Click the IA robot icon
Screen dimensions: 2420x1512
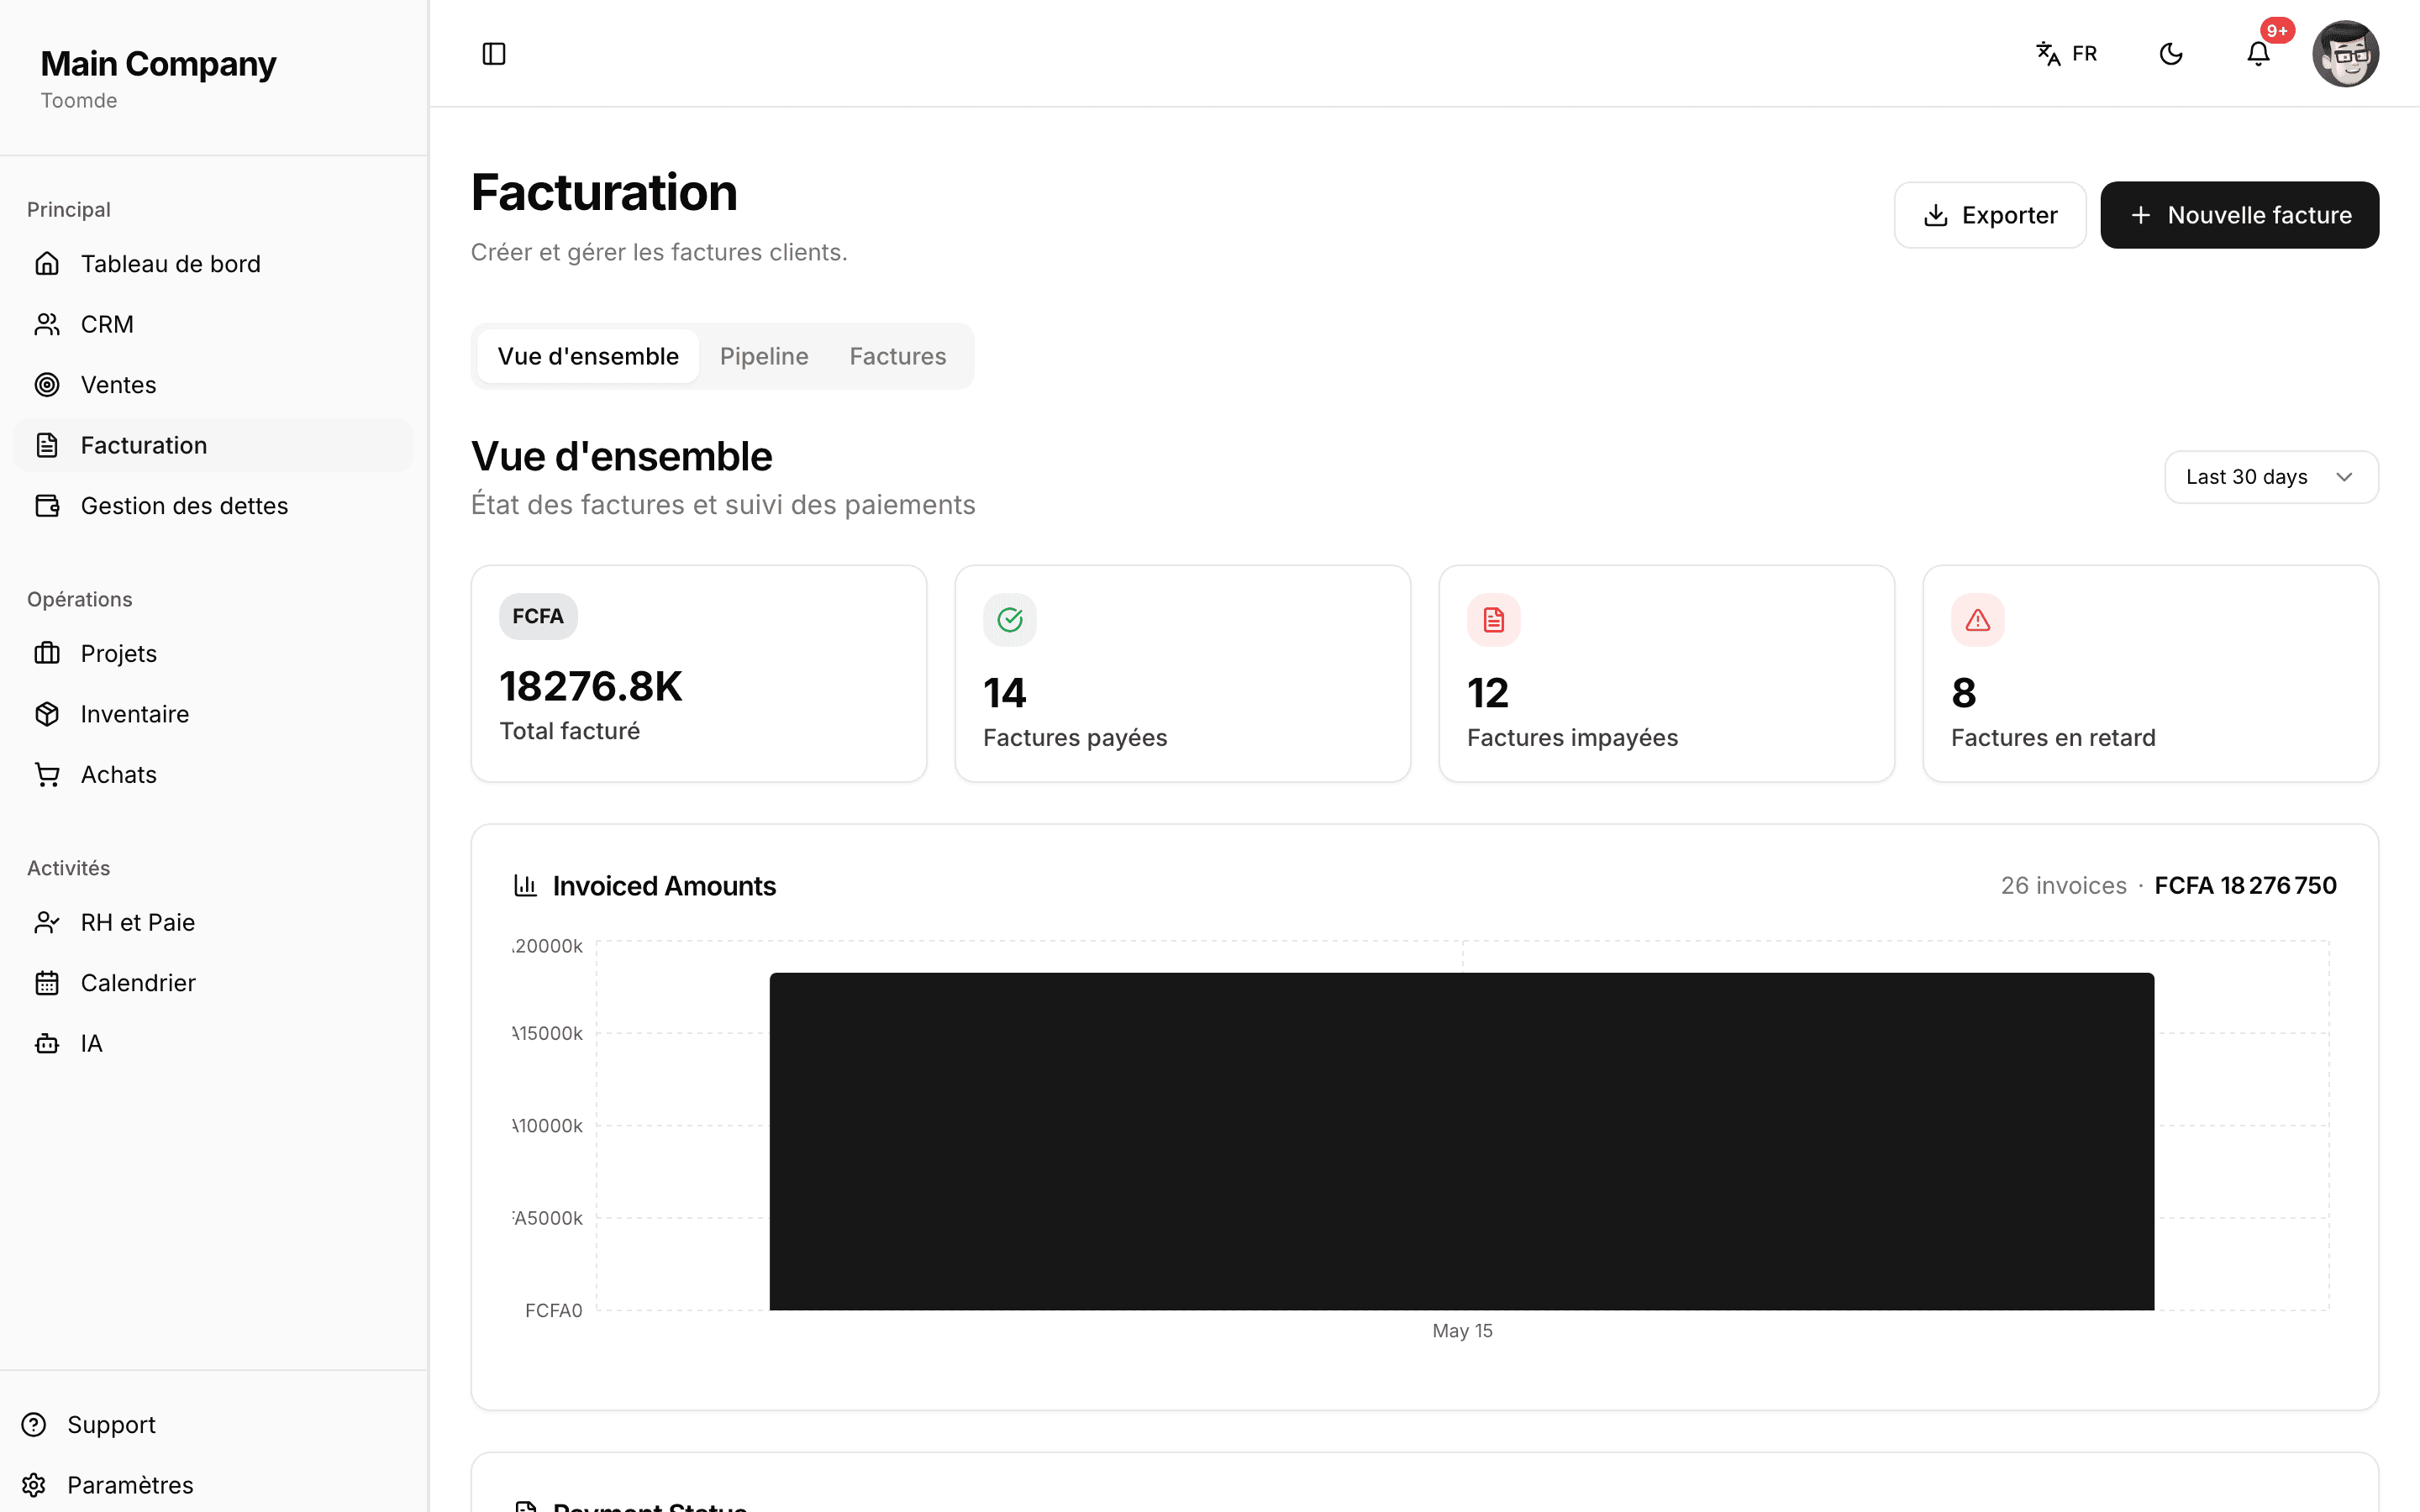[x=47, y=1044]
